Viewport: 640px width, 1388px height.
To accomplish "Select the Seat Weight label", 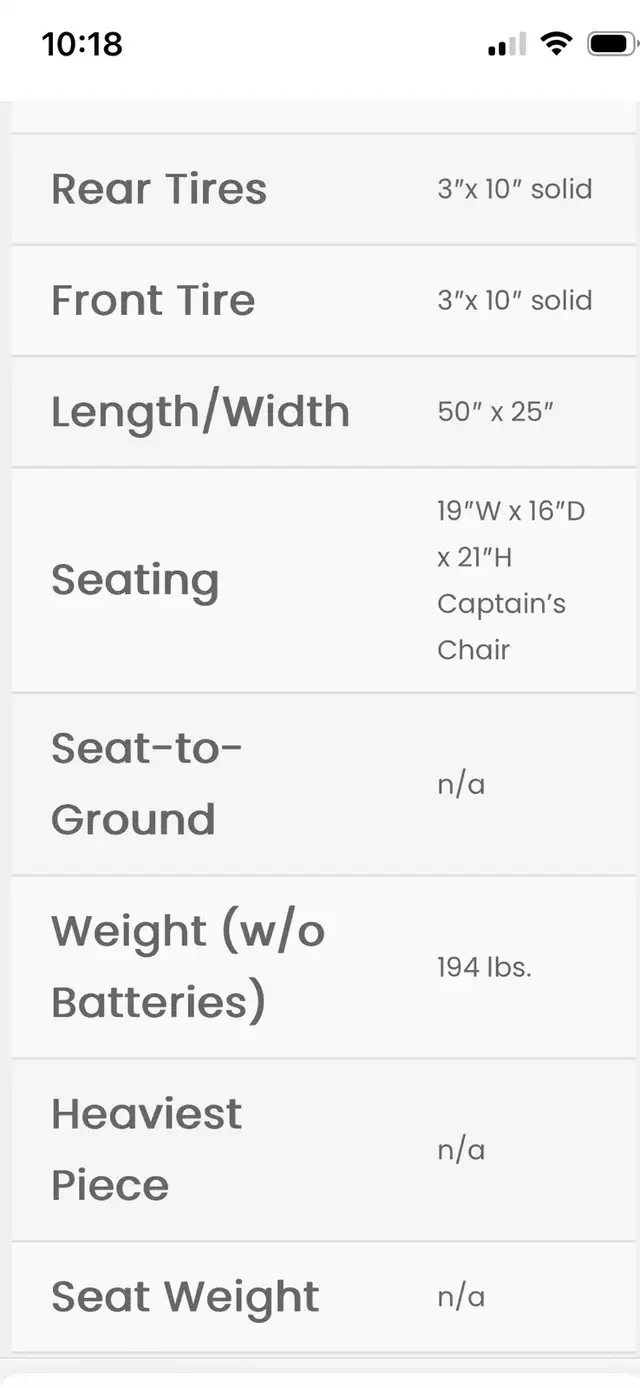I will 185,1297.
